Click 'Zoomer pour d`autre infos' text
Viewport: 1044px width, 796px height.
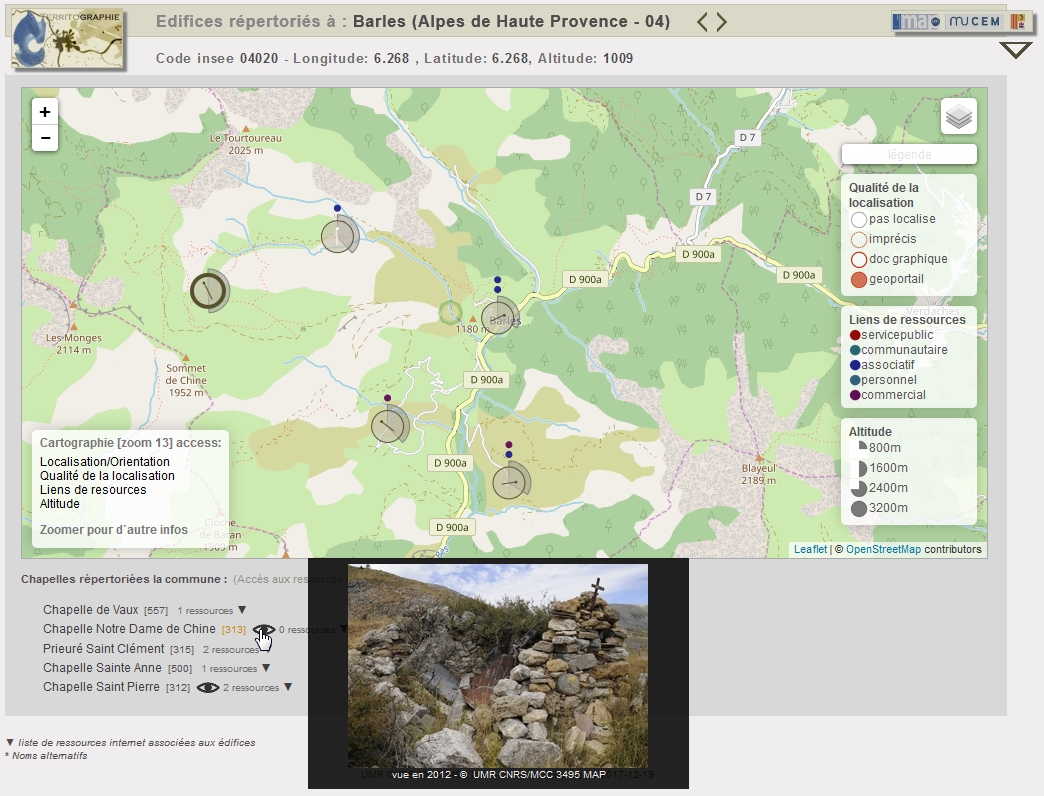113,530
